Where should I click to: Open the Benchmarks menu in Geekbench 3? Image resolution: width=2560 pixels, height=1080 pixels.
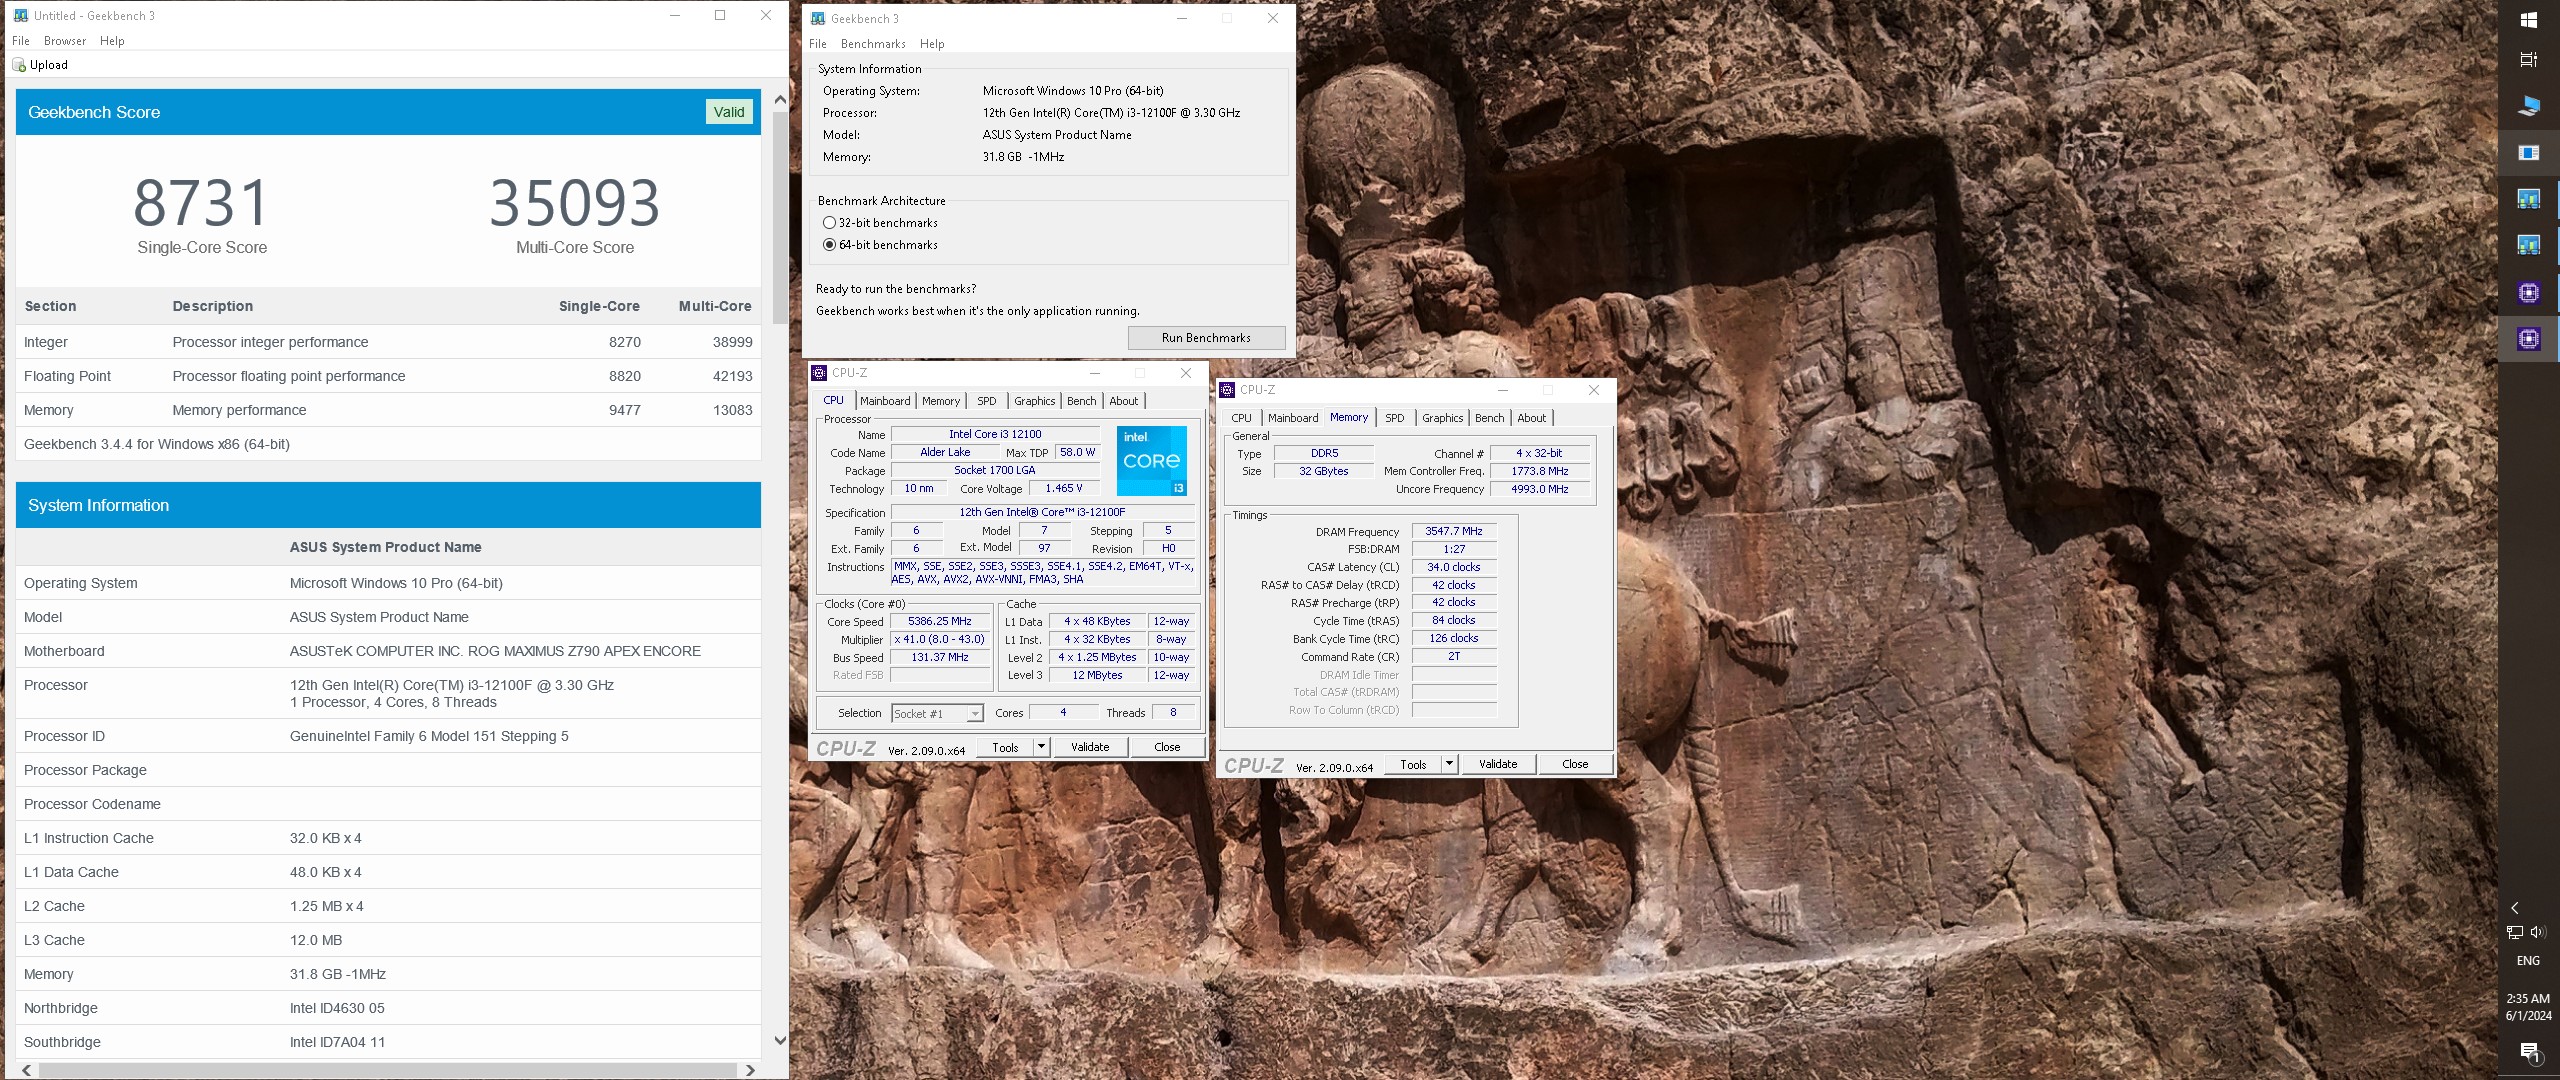tap(873, 44)
